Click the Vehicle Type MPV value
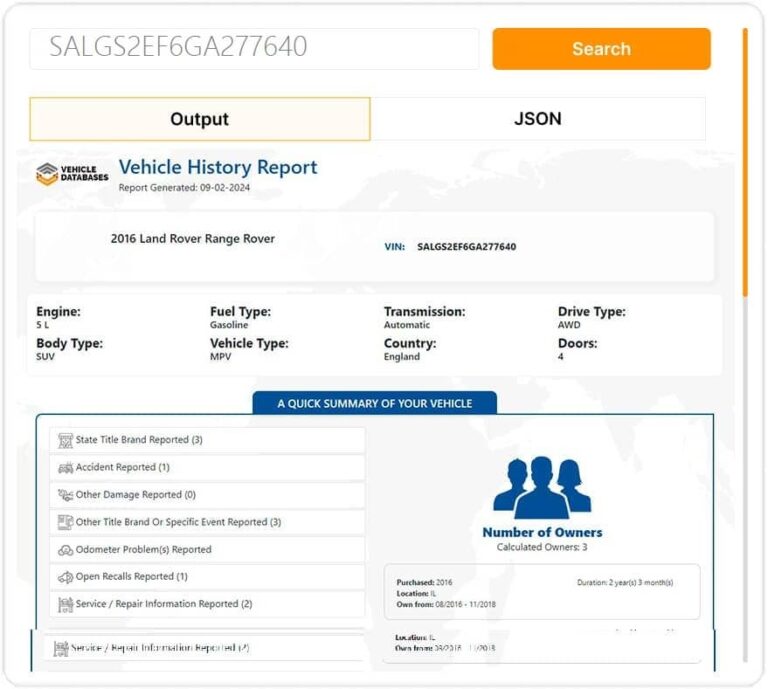 point(220,357)
